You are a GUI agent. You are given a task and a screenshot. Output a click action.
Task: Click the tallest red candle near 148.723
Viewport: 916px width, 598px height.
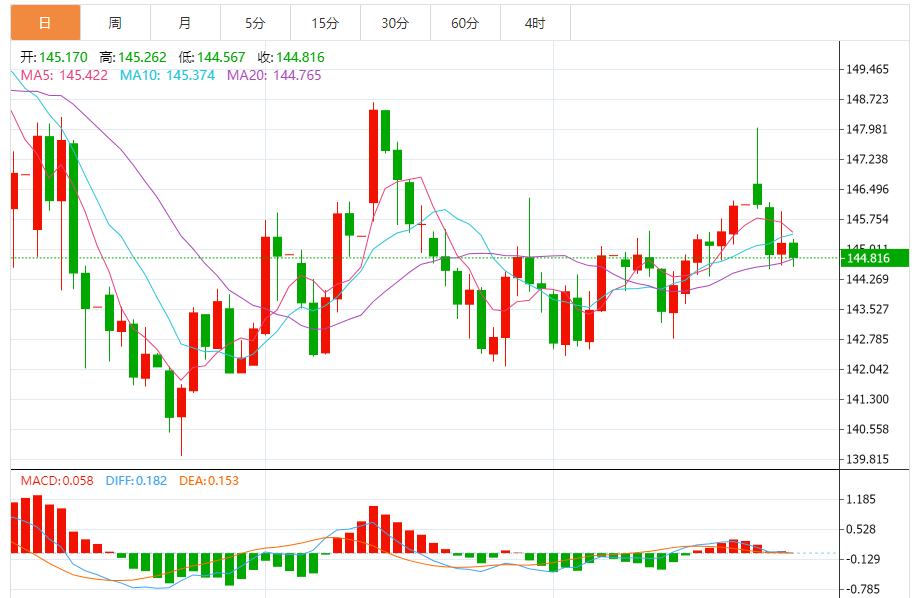(x=374, y=157)
